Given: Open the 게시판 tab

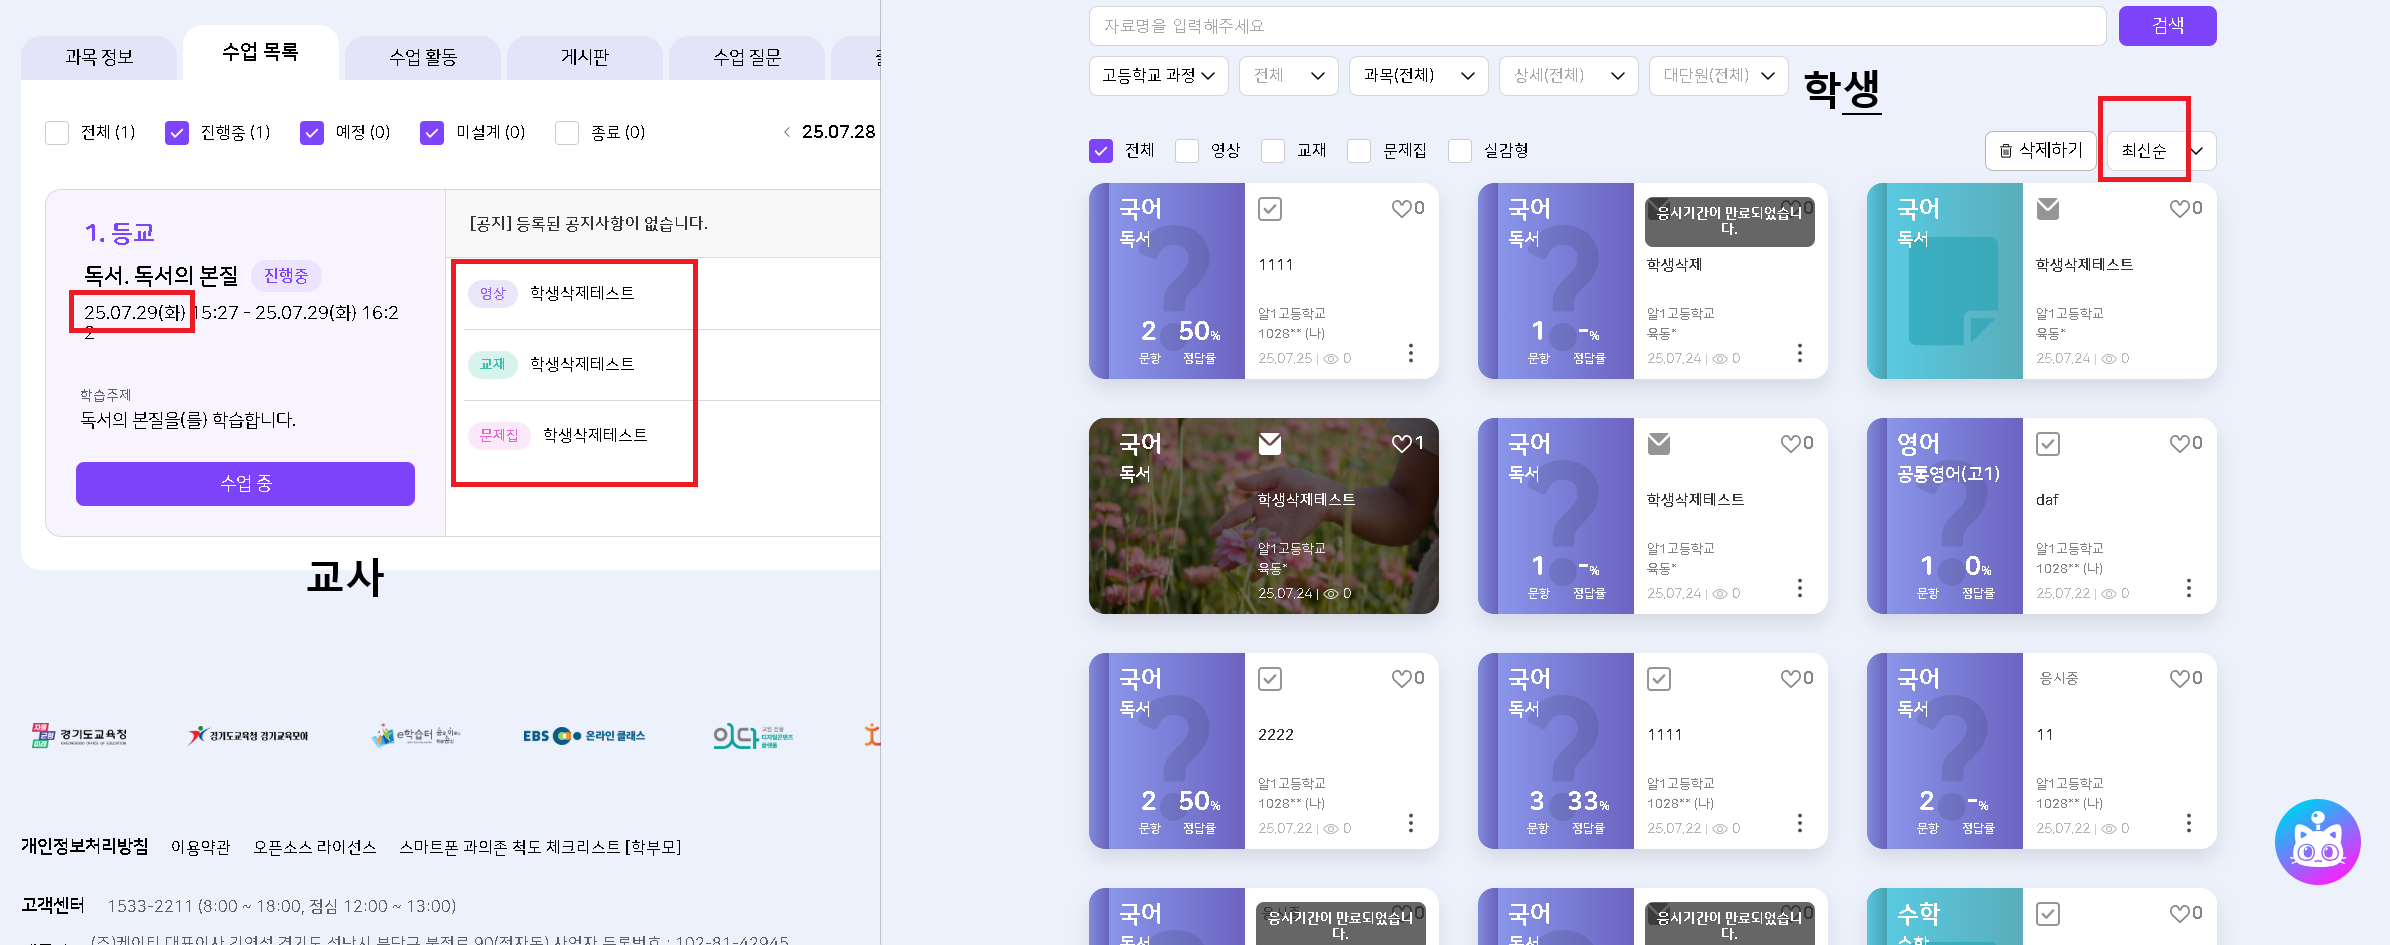Looking at the screenshot, I should pos(584,58).
